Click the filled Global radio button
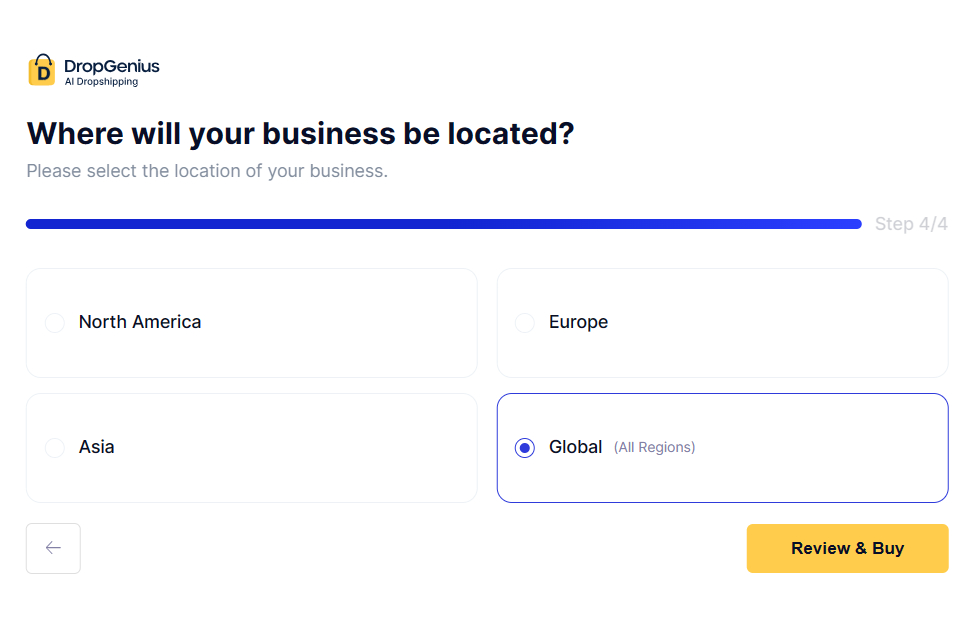 point(525,447)
